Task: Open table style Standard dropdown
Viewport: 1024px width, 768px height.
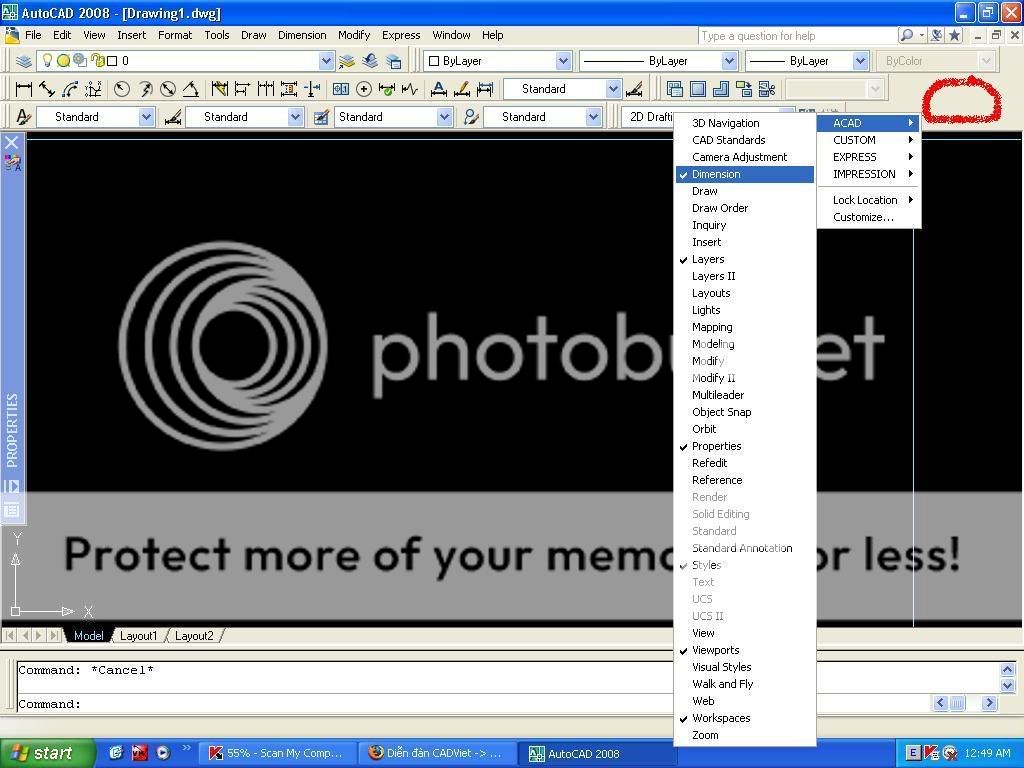Action: (x=444, y=117)
